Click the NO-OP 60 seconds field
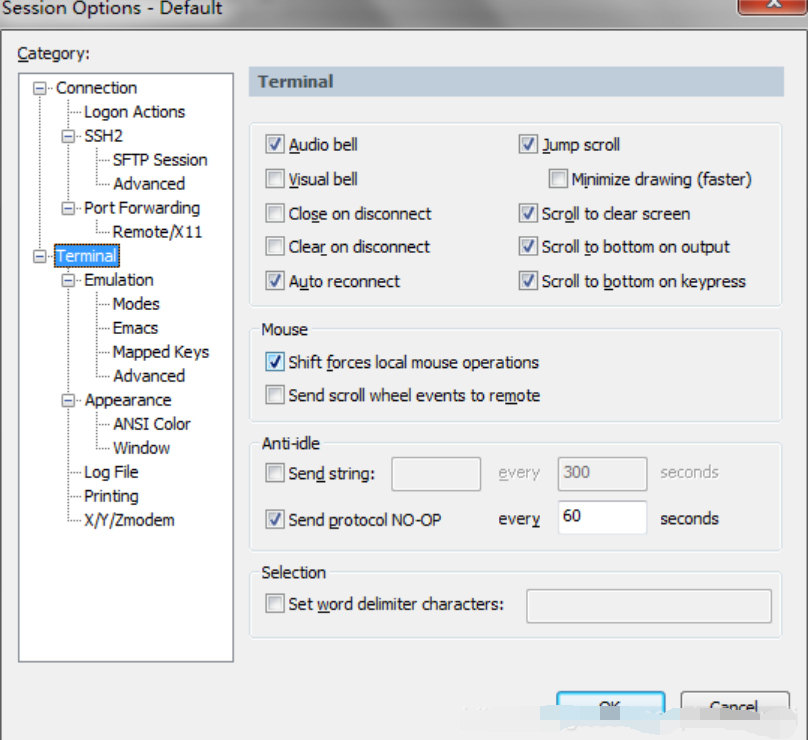Viewport: 808px width, 740px height. (602, 517)
